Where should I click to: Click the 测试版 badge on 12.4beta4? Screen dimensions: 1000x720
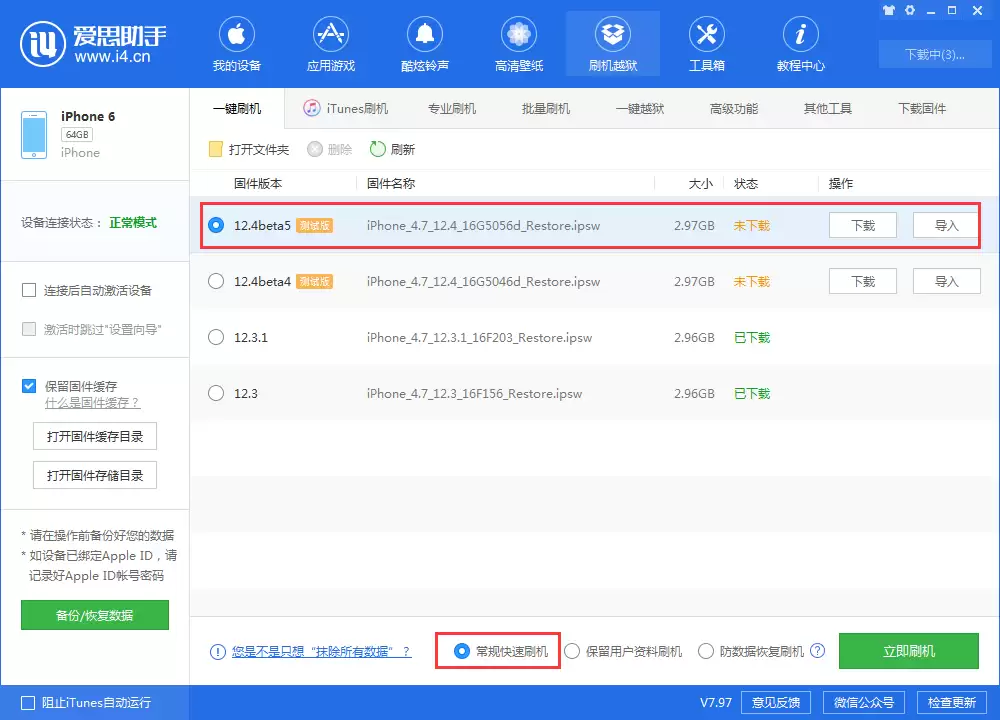[314, 281]
